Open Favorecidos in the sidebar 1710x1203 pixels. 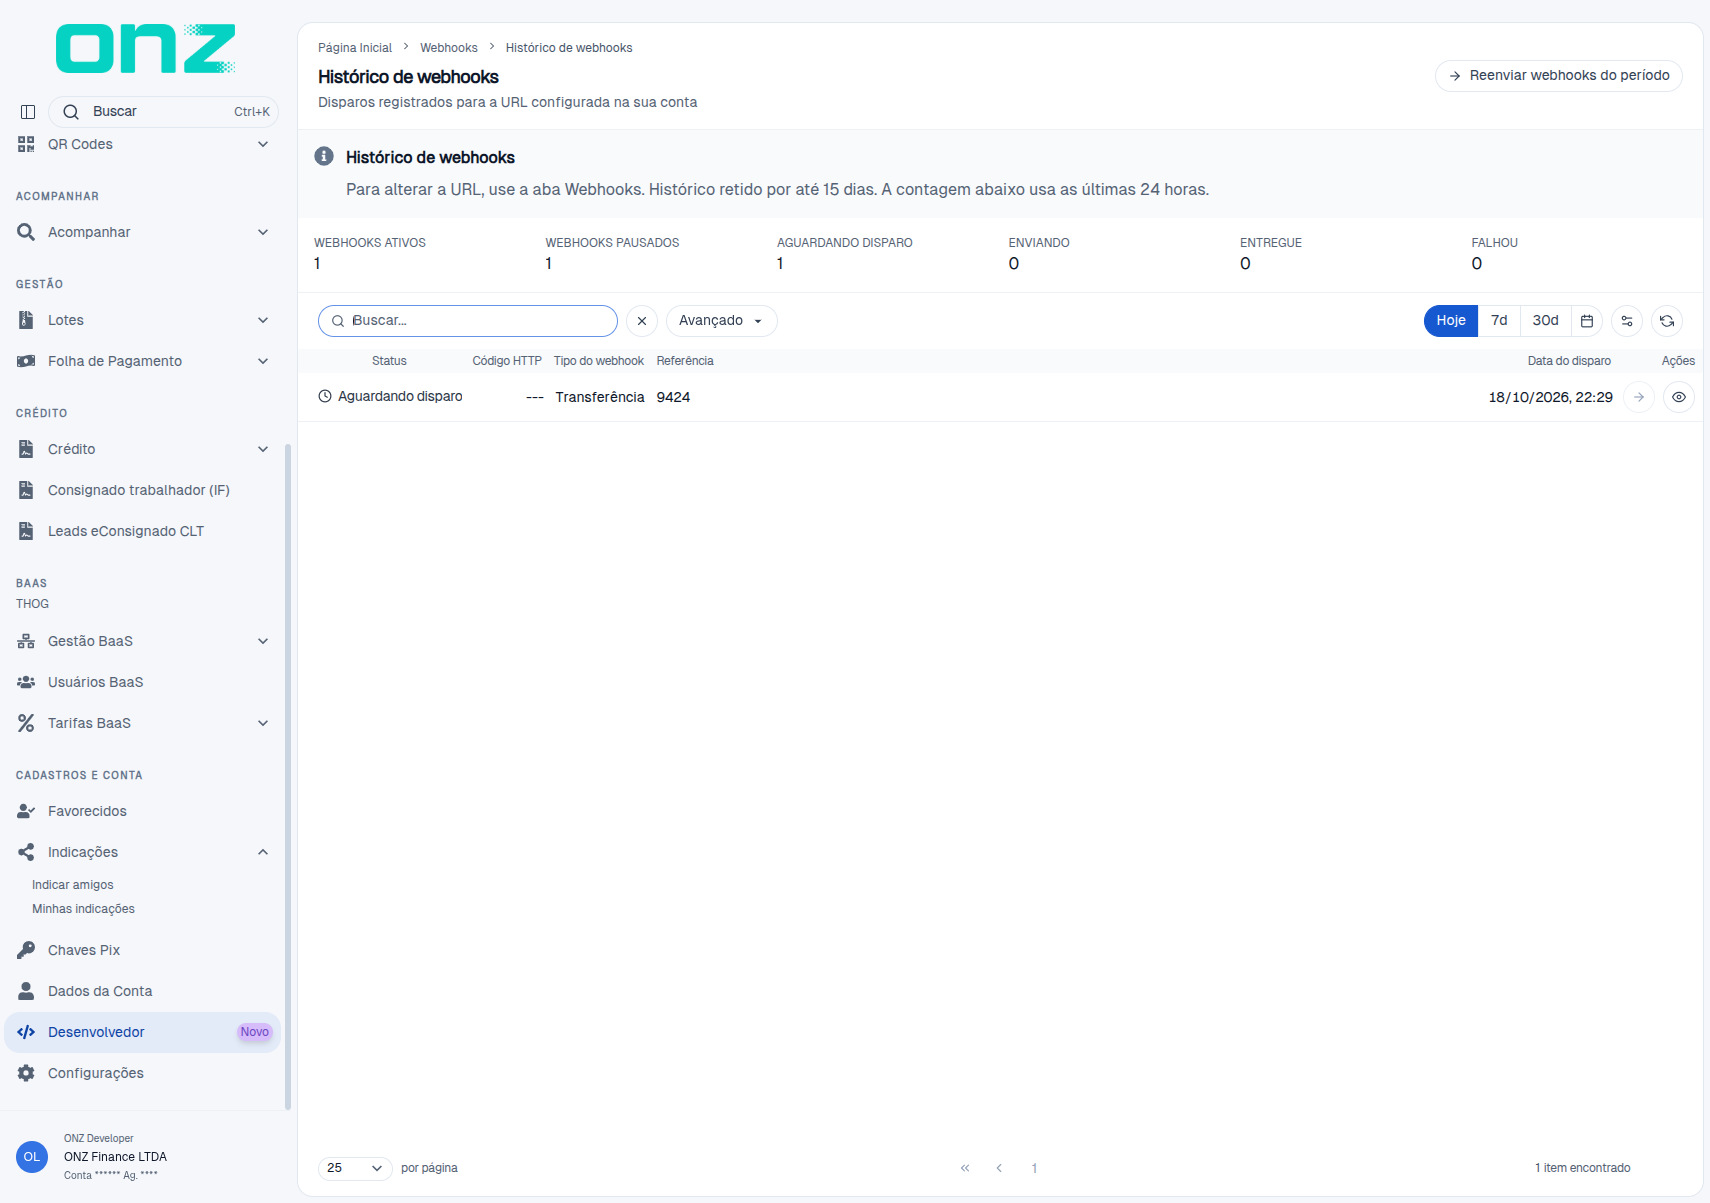tap(142, 811)
